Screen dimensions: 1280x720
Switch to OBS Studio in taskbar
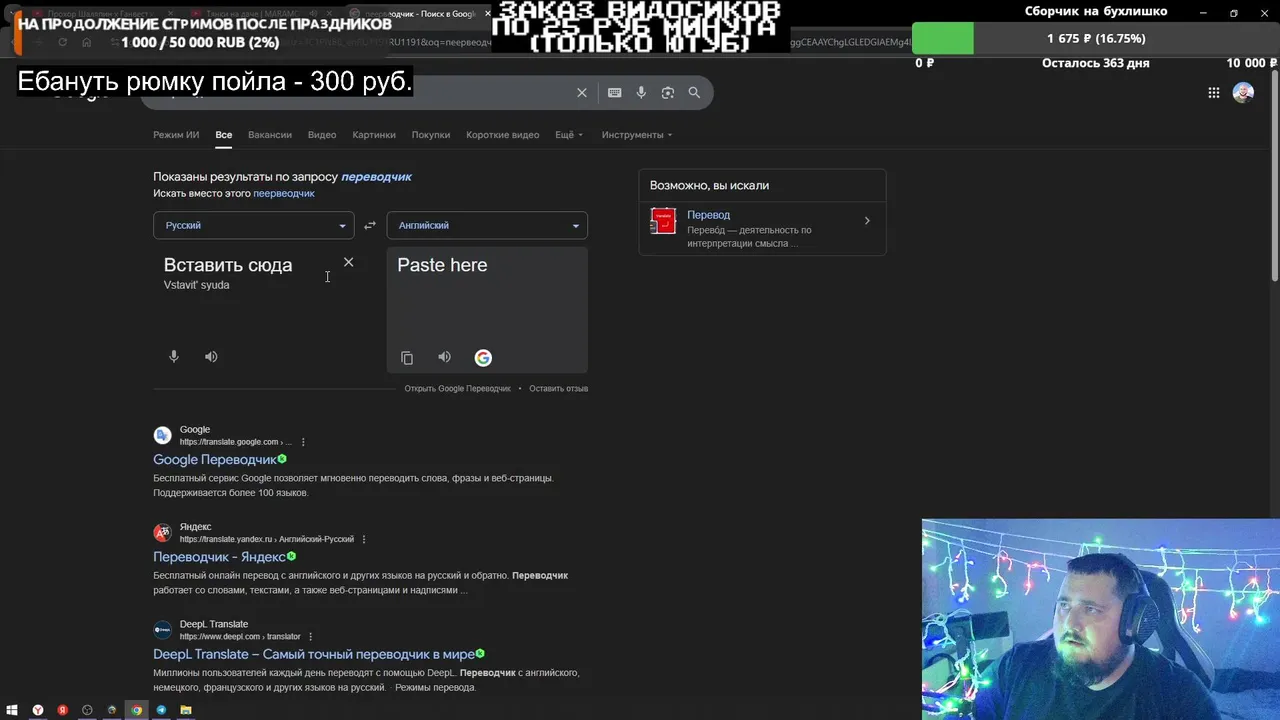pos(87,710)
